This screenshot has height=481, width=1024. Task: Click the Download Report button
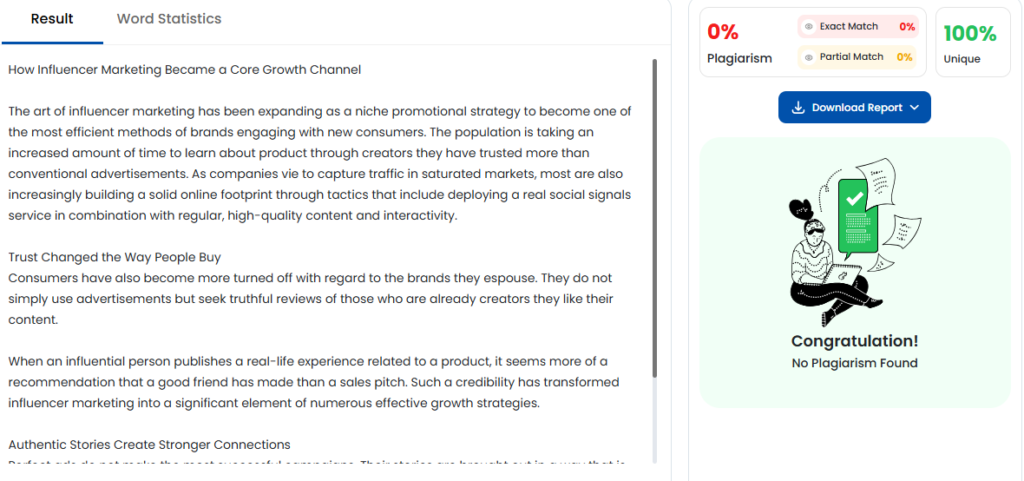click(x=854, y=108)
